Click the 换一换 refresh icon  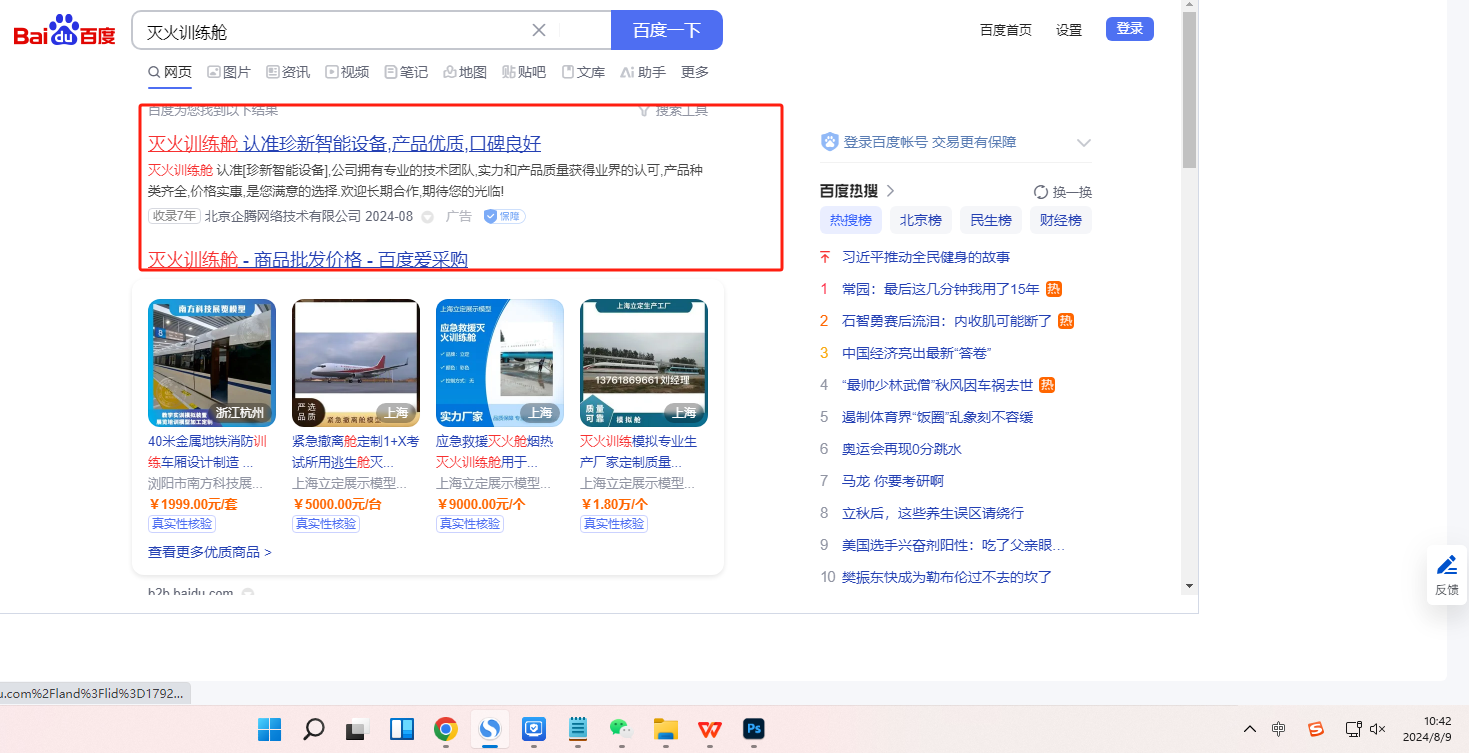(x=1041, y=192)
